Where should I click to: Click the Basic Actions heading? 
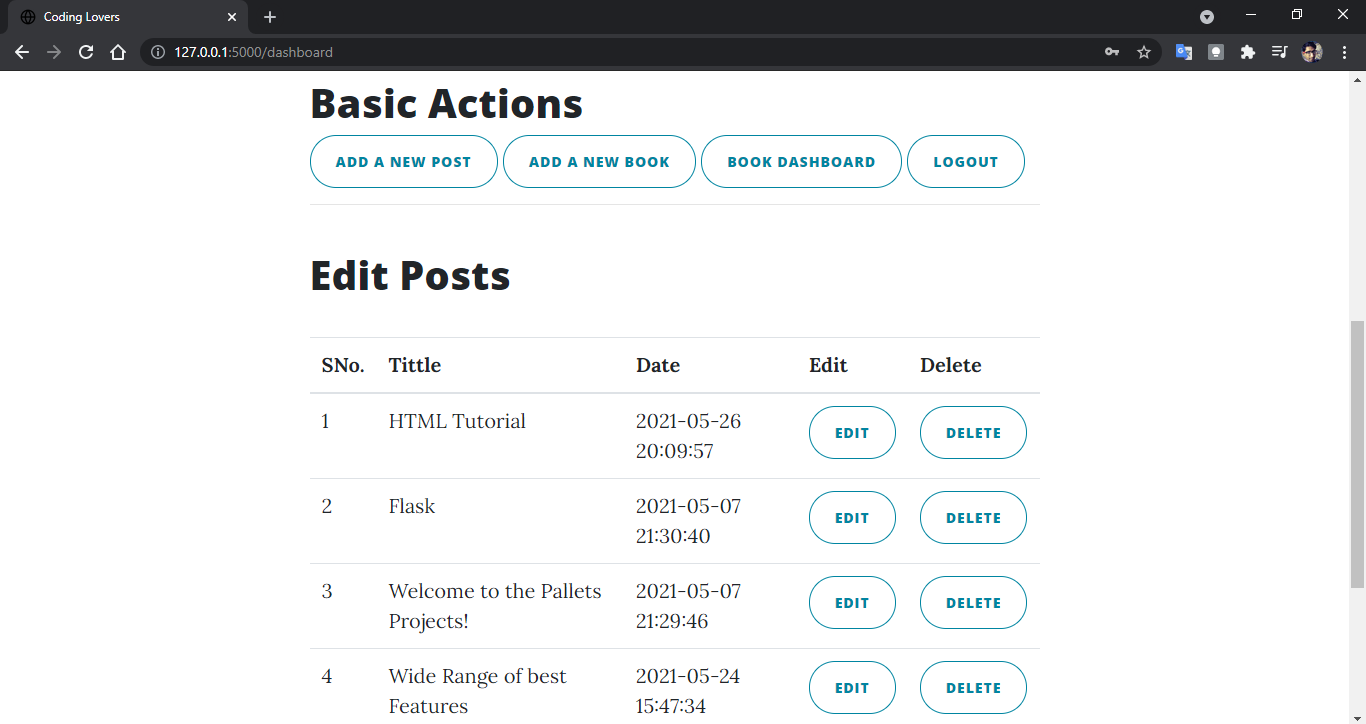[446, 103]
